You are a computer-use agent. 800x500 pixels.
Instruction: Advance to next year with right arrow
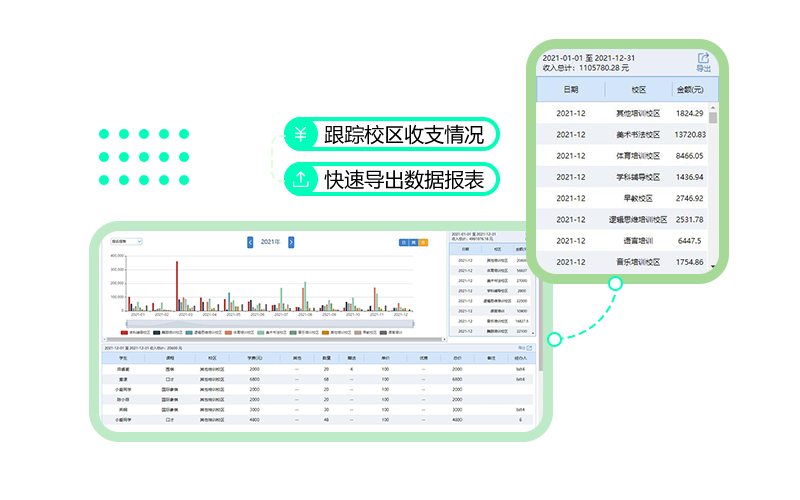[x=291, y=242]
